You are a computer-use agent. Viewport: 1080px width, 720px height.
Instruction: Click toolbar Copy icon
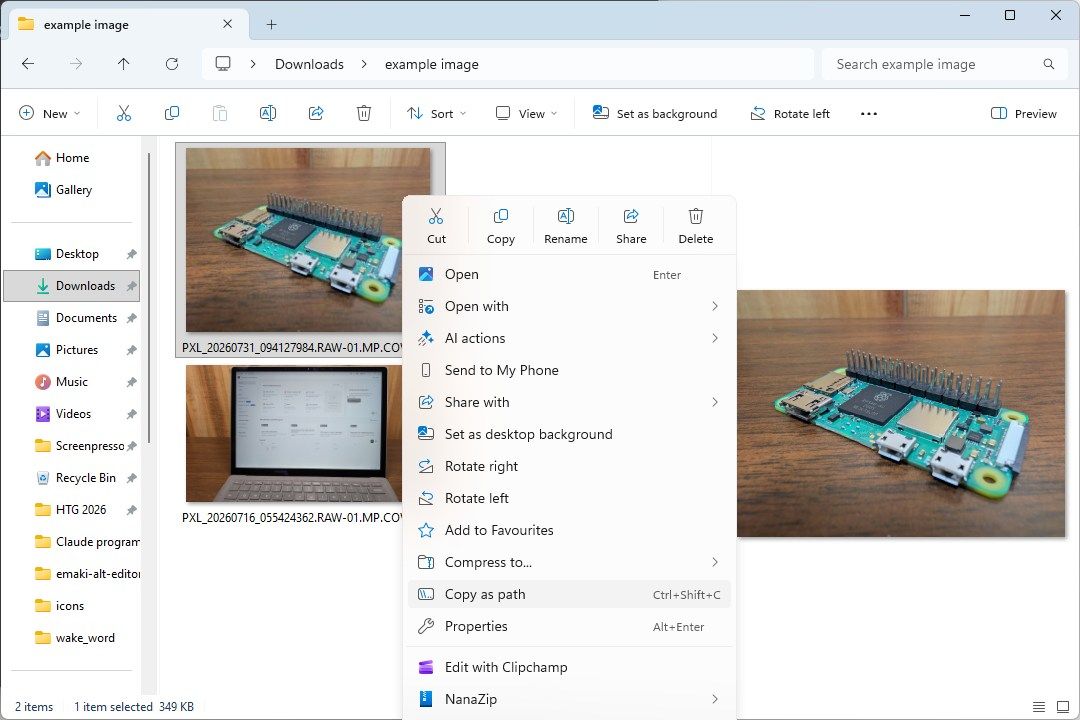[172, 113]
